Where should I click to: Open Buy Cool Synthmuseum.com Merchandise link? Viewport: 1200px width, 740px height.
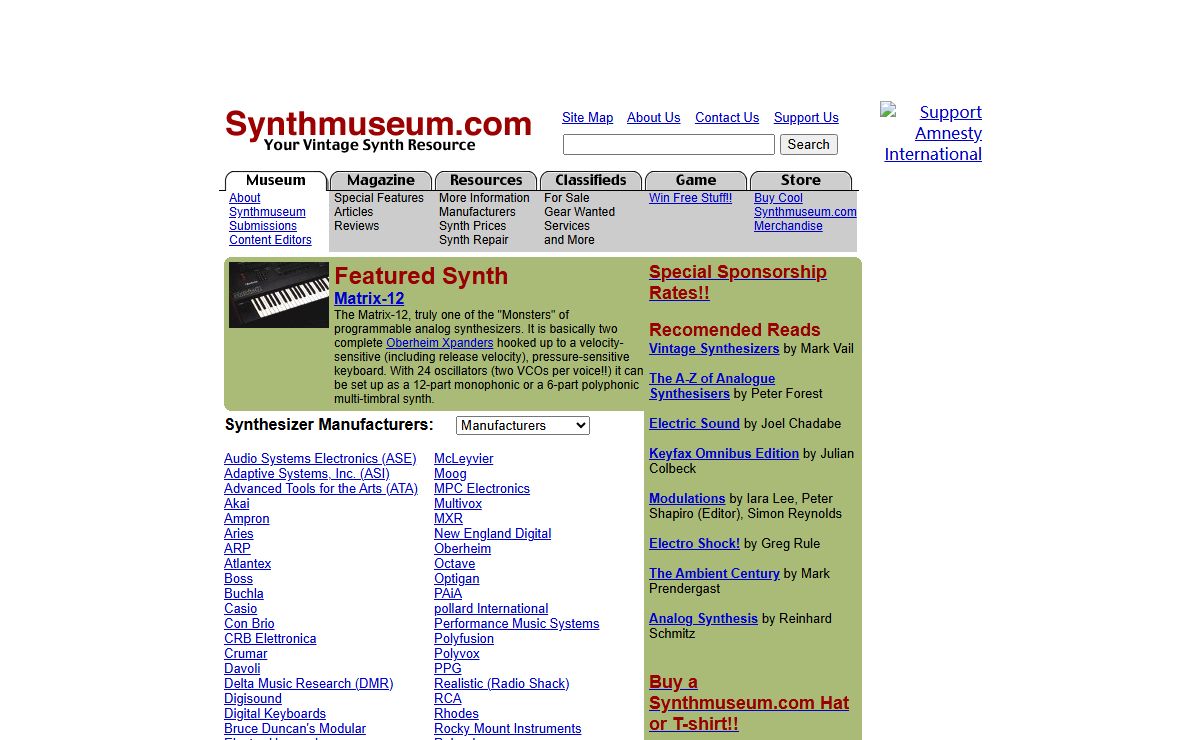805,212
